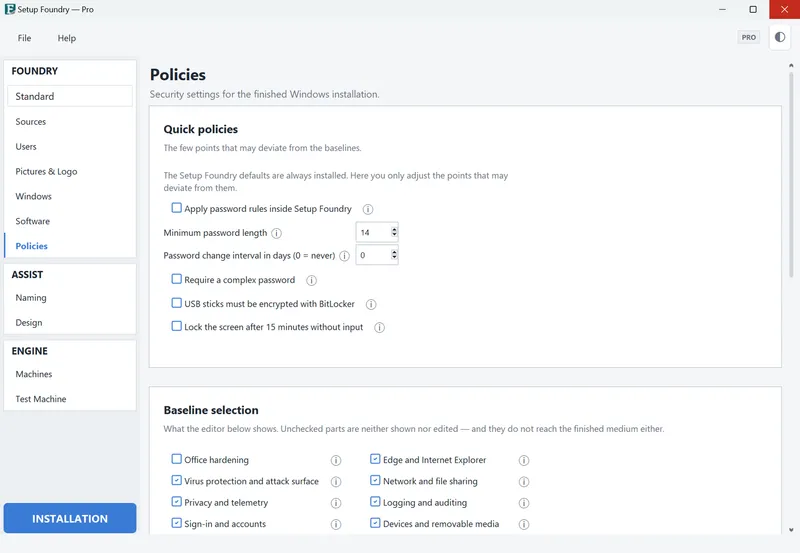Open info for Apply password rules
The width and height of the screenshot is (800, 553).
point(367,209)
